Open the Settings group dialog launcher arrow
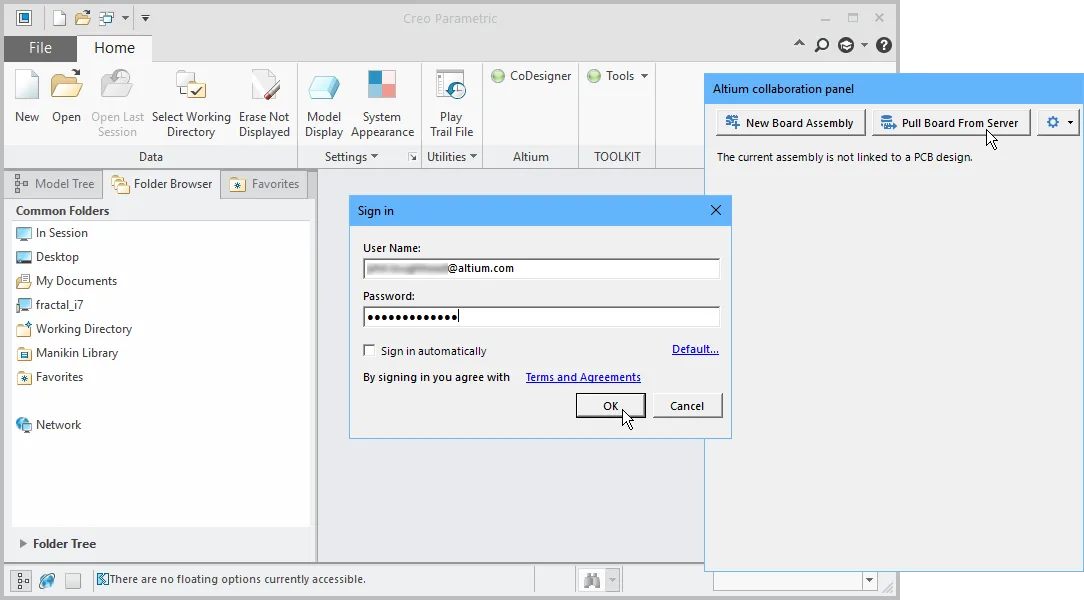This screenshot has width=1084, height=600. pos(412,157)
